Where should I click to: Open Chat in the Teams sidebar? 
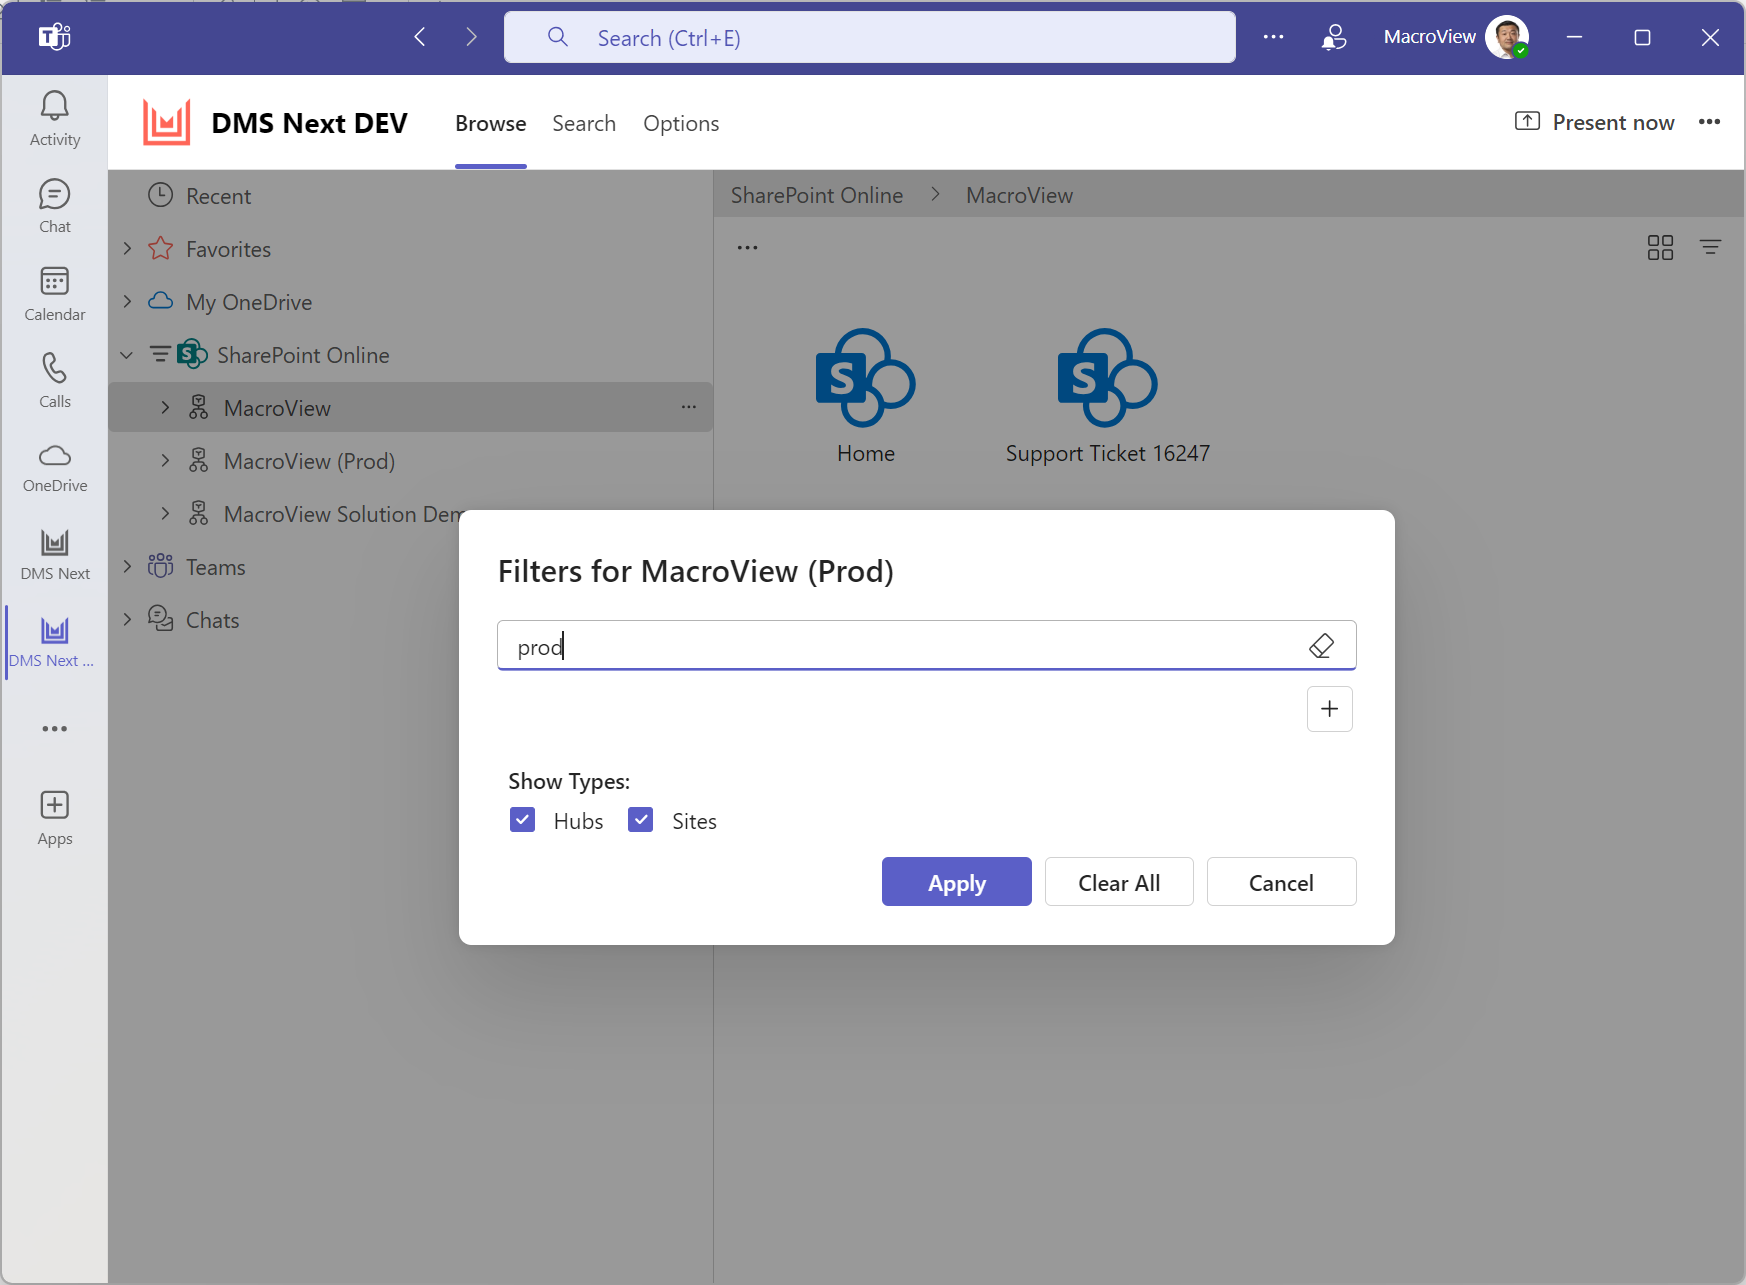[55, 206]
